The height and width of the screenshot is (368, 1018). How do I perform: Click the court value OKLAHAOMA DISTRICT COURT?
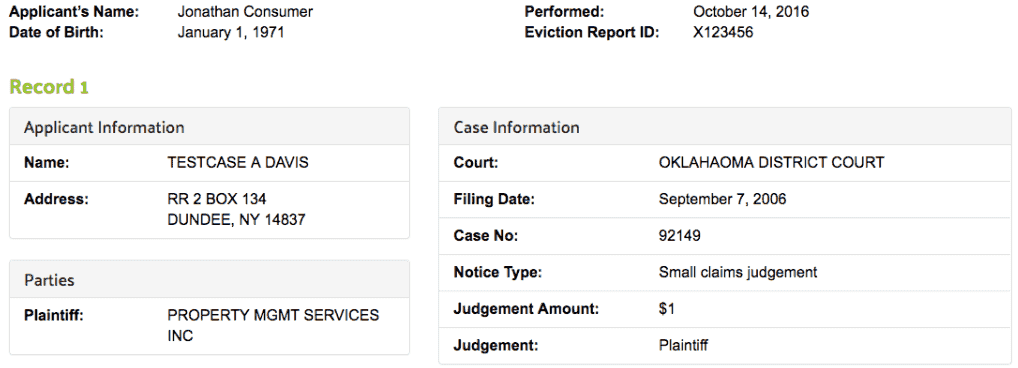point(771,162)
